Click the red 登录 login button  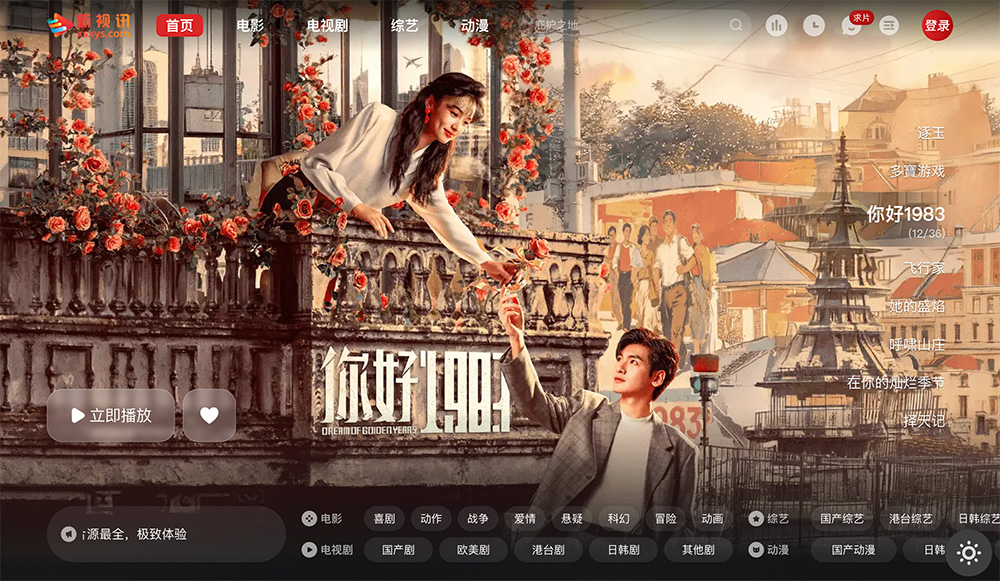pos(937,26)
